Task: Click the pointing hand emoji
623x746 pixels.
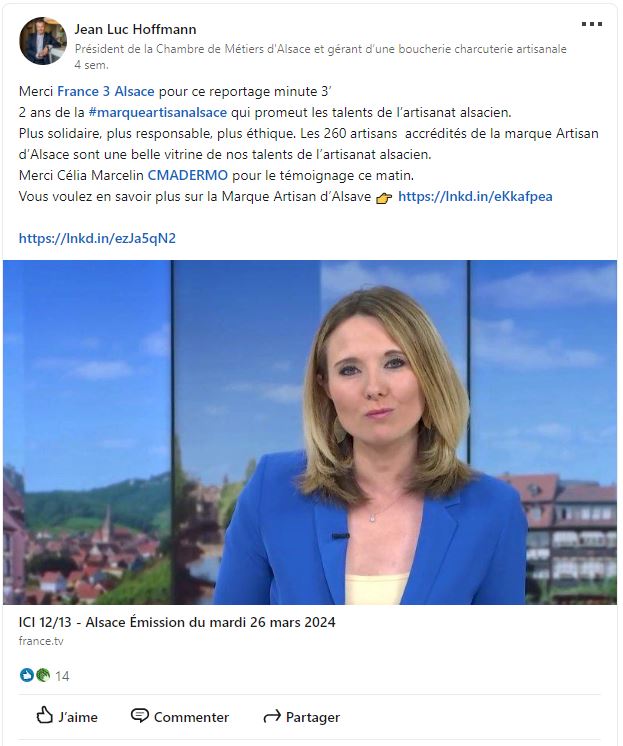Action: 384,198
